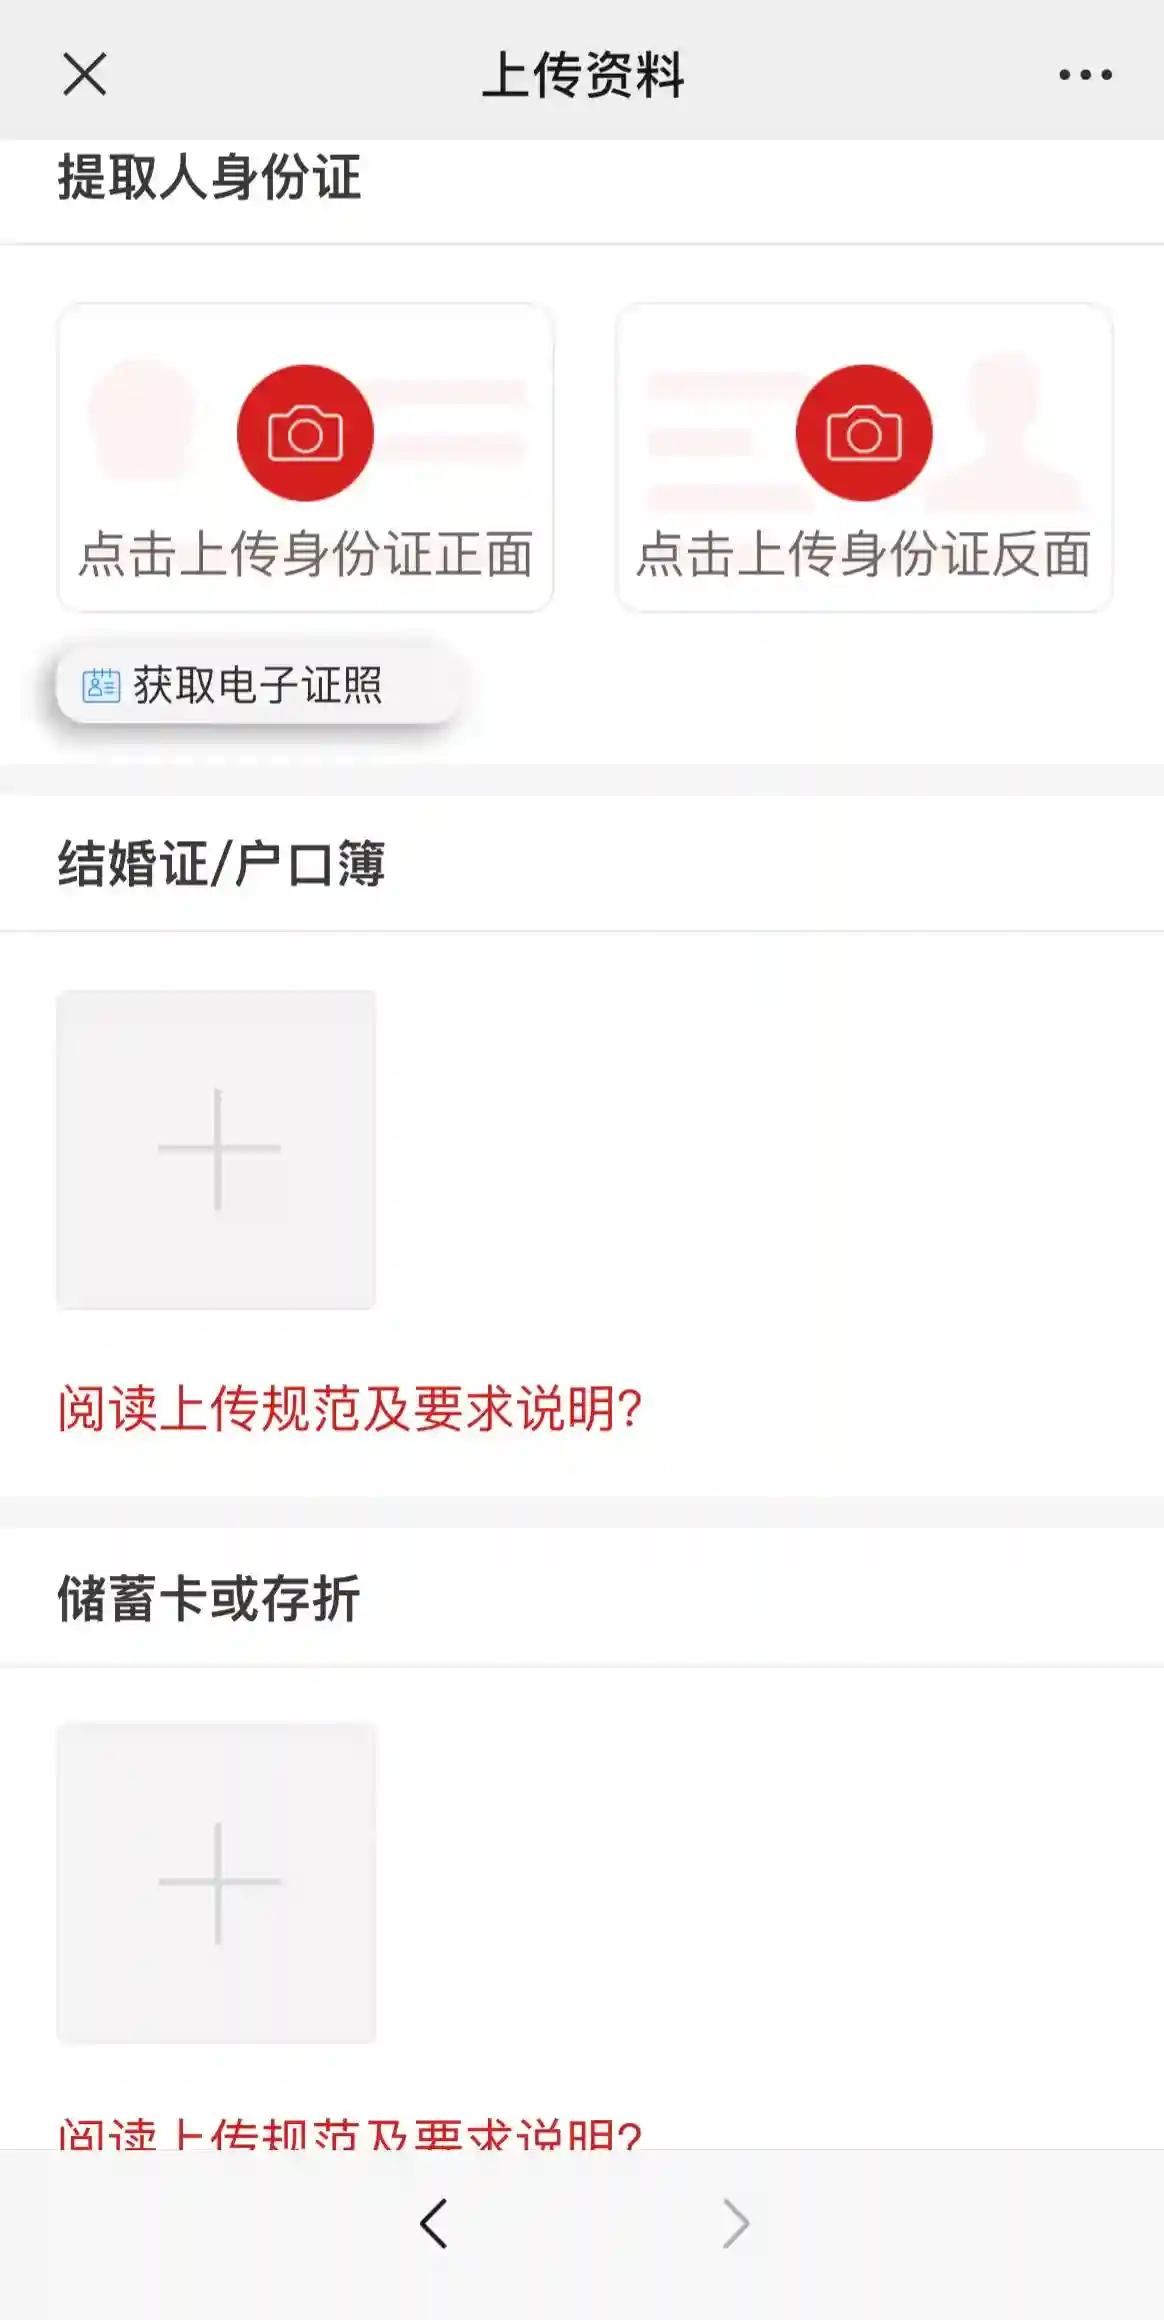
Task: Open the 阅读上传规范及要求说明 link below 储蓄卡或存折
Action: tap(349, 2134)
